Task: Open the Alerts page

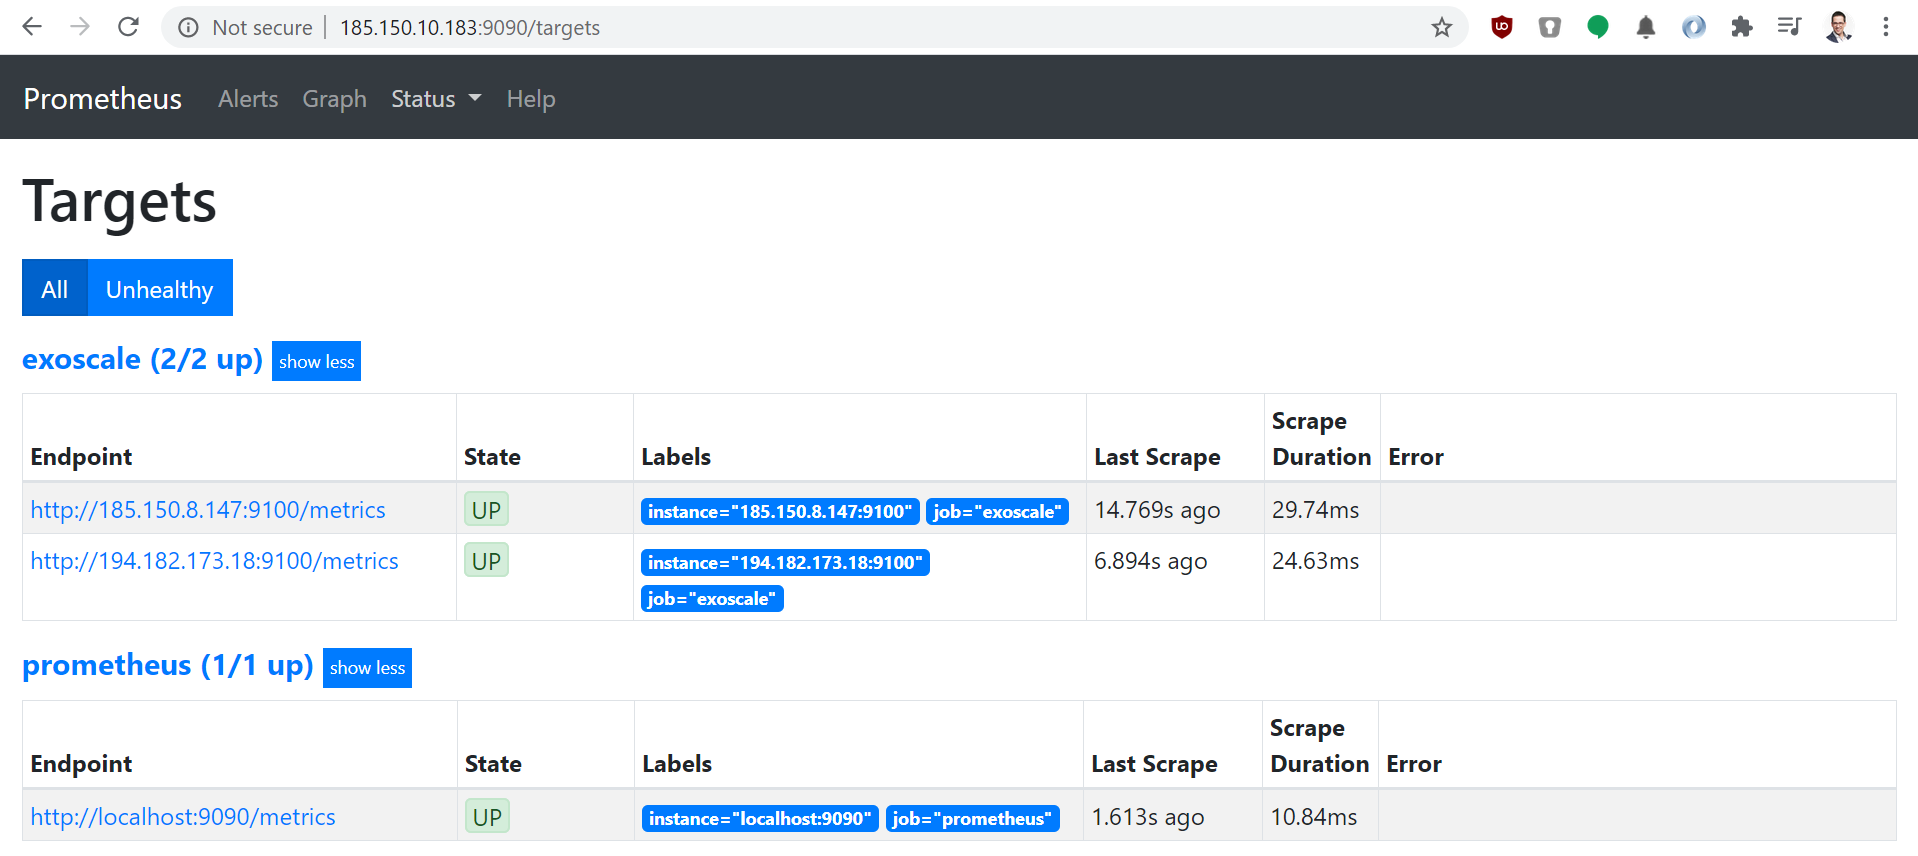Action: click(248, 99)
